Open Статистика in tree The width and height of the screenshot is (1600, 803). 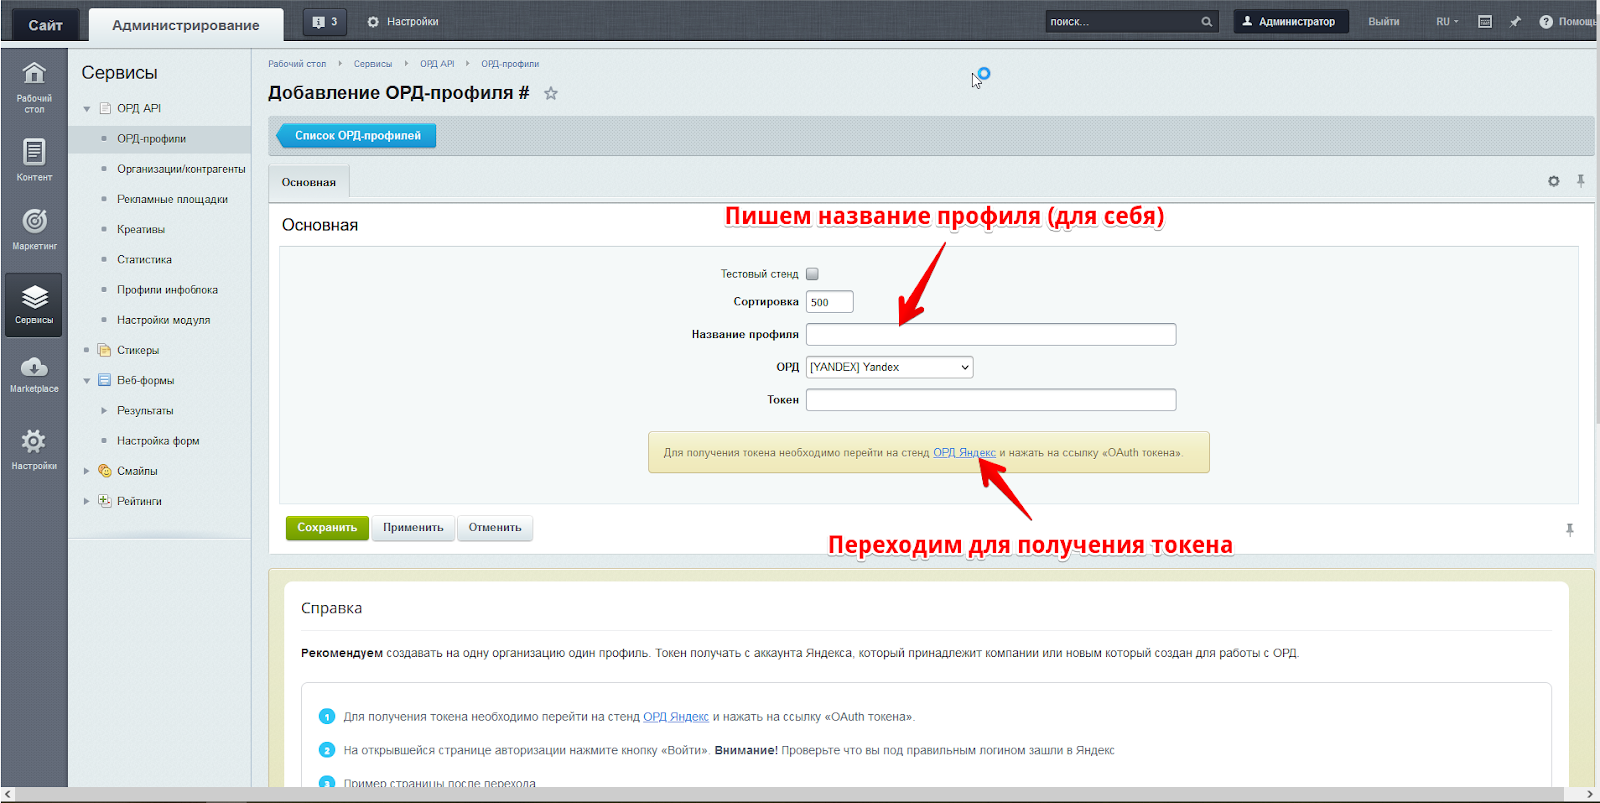coord(144,259)
